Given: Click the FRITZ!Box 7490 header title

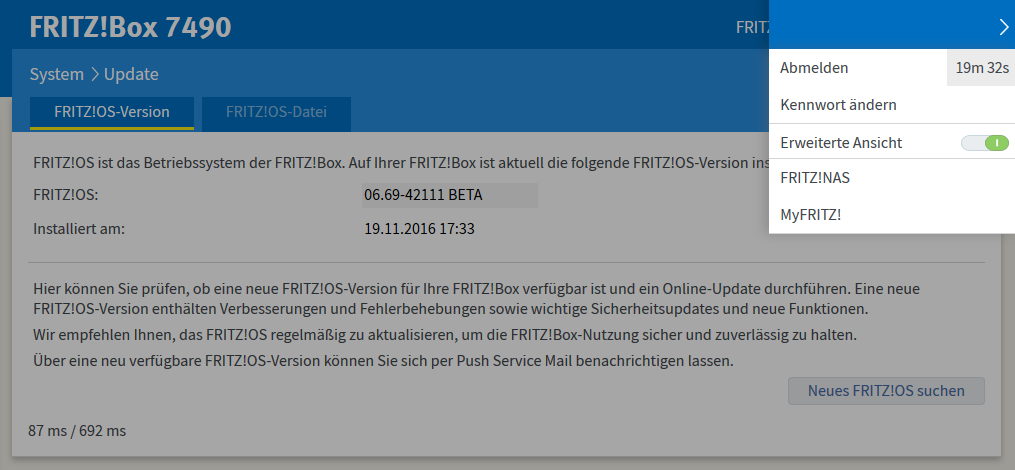Looking at the screenshot, I should click(x=130, y=27).
